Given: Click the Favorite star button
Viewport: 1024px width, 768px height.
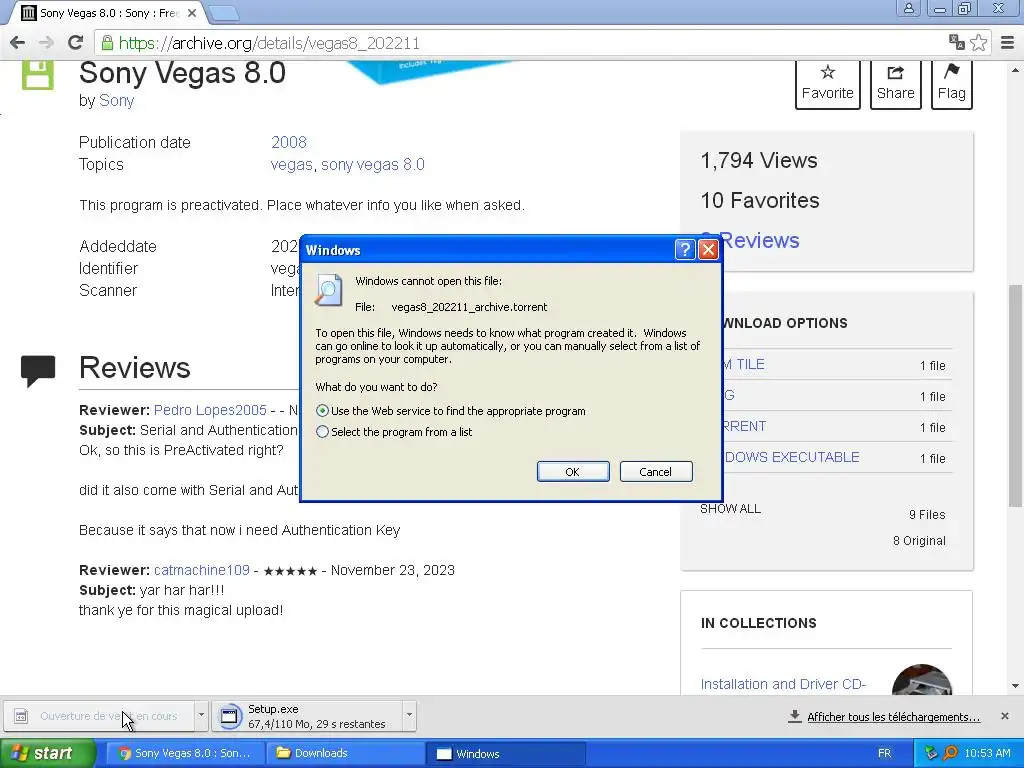Looking at the screenshot, I should (x=827, y=84).
